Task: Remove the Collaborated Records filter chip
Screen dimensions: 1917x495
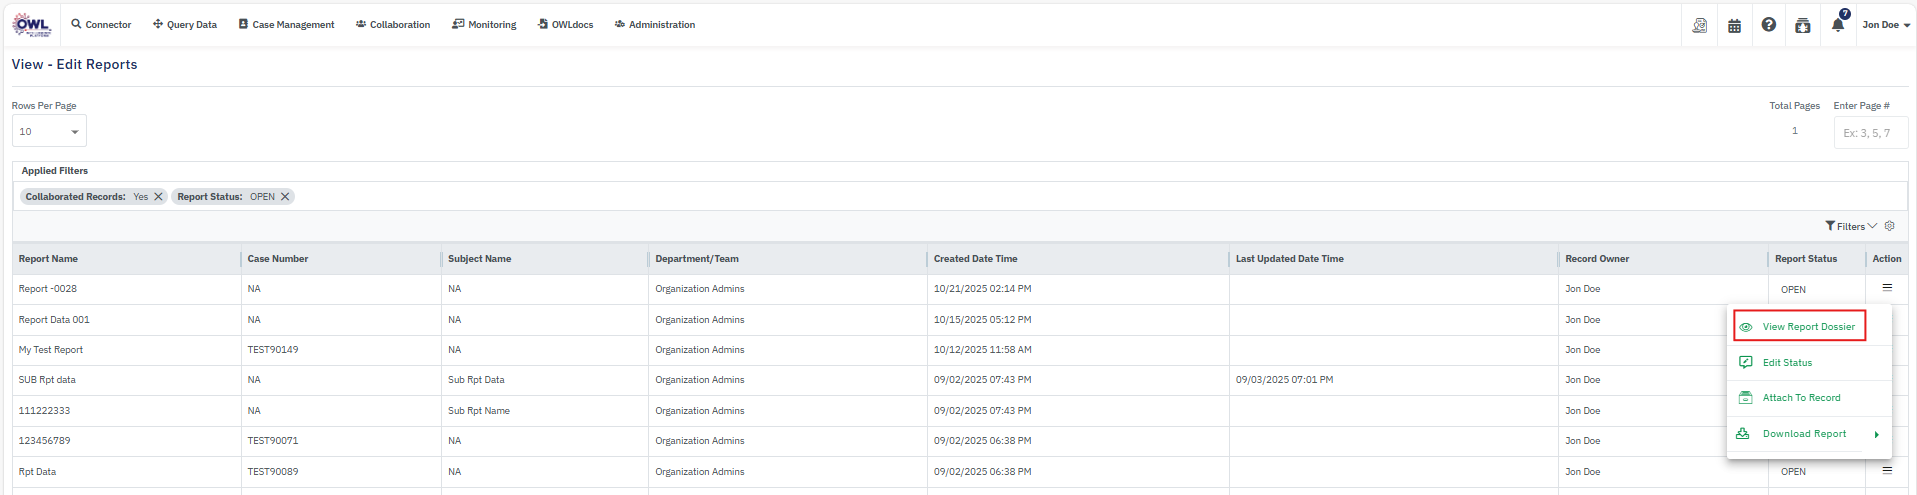Action: click(x=158, y=197)
